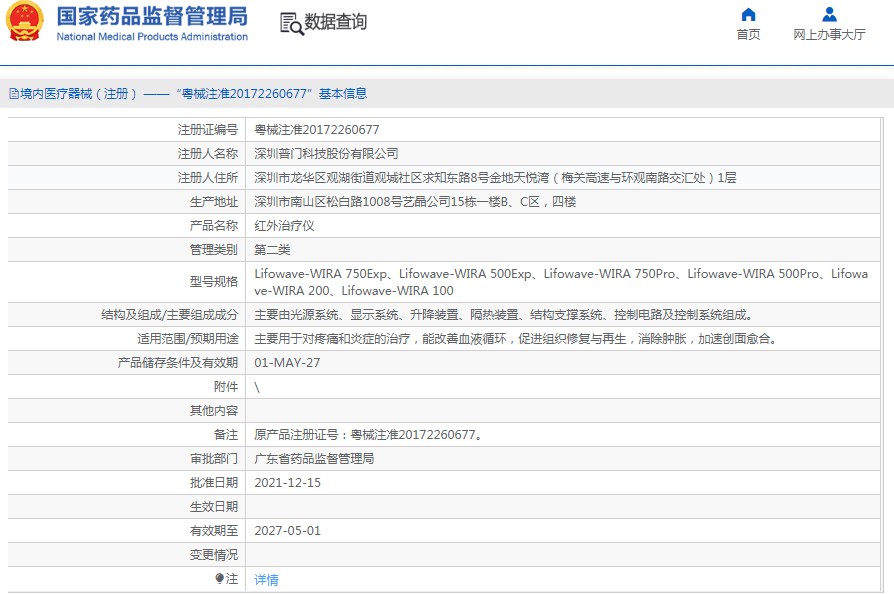Click National Medical Products Administration English text
Viewport: 894px width, 594px height.
pos(152,37)
